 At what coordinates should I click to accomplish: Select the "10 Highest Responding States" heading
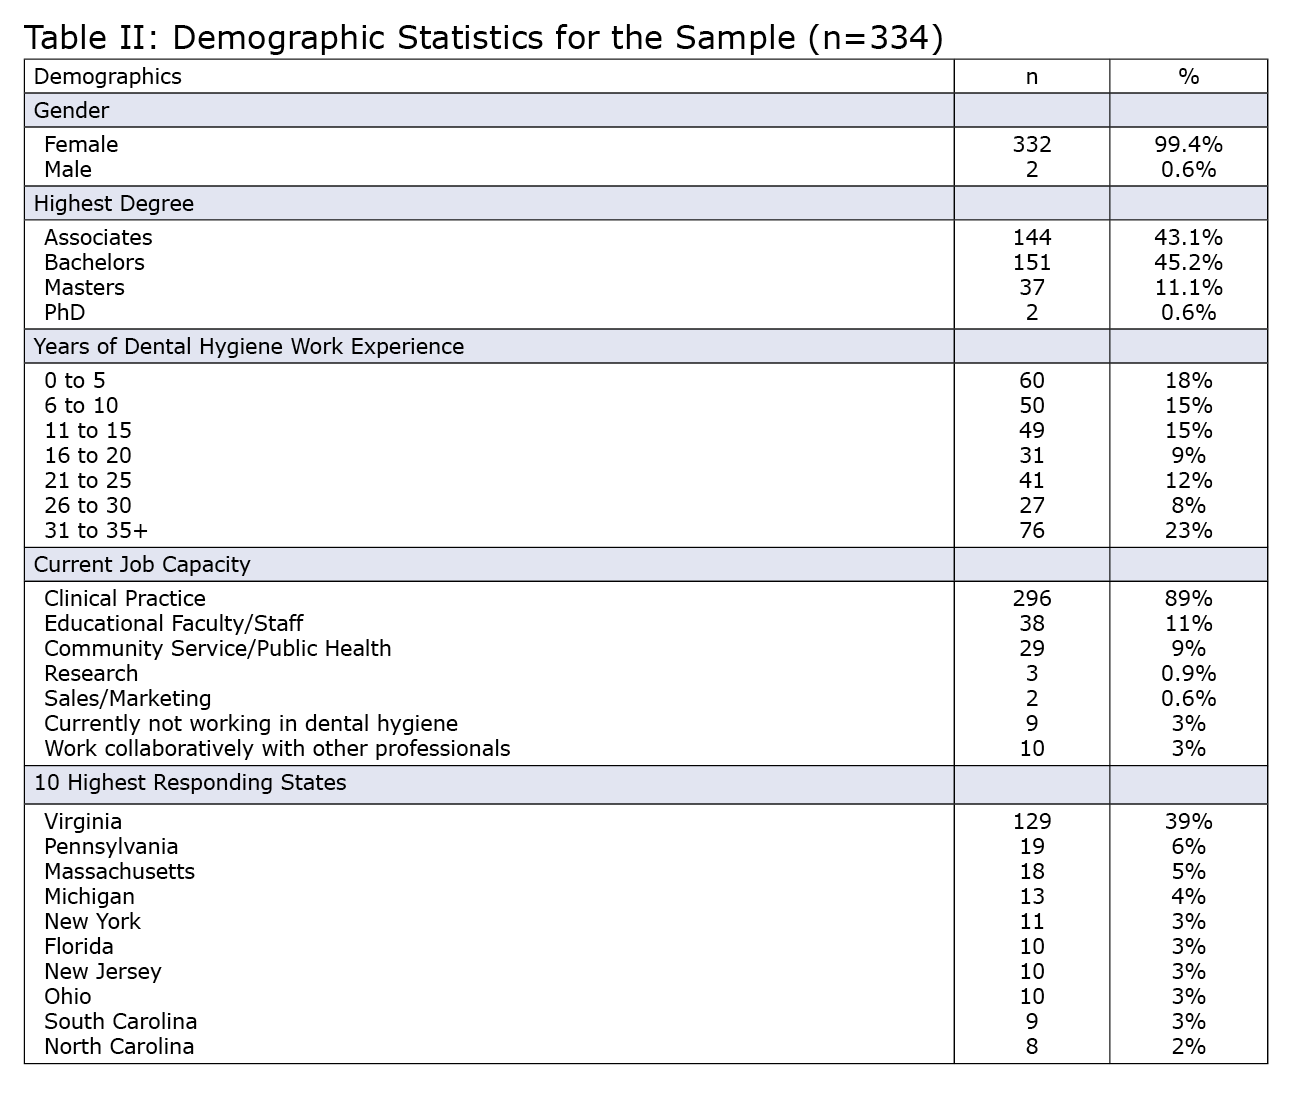190,783
